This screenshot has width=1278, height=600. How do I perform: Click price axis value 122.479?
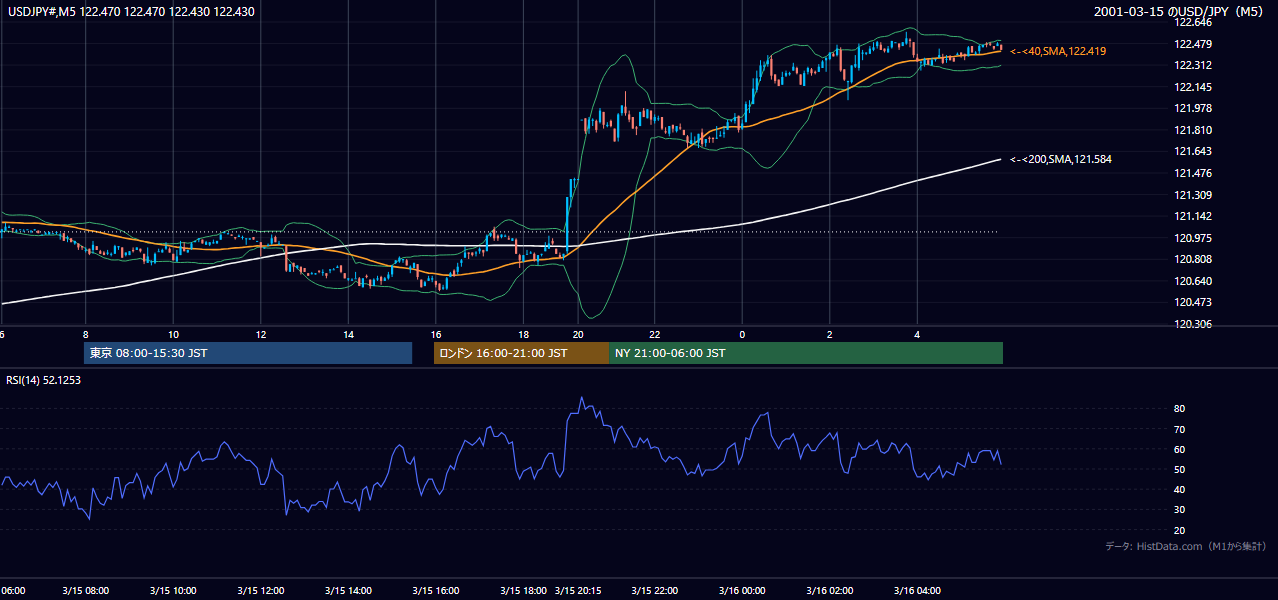tap(1194, 44)
